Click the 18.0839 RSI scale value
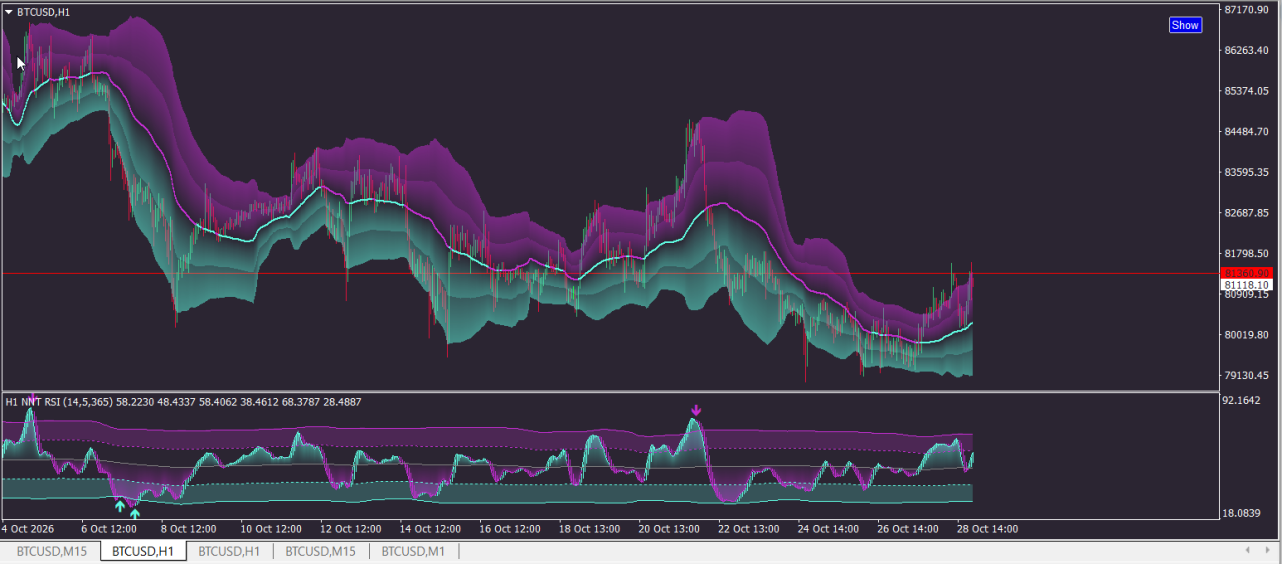 coord(1244,514)
